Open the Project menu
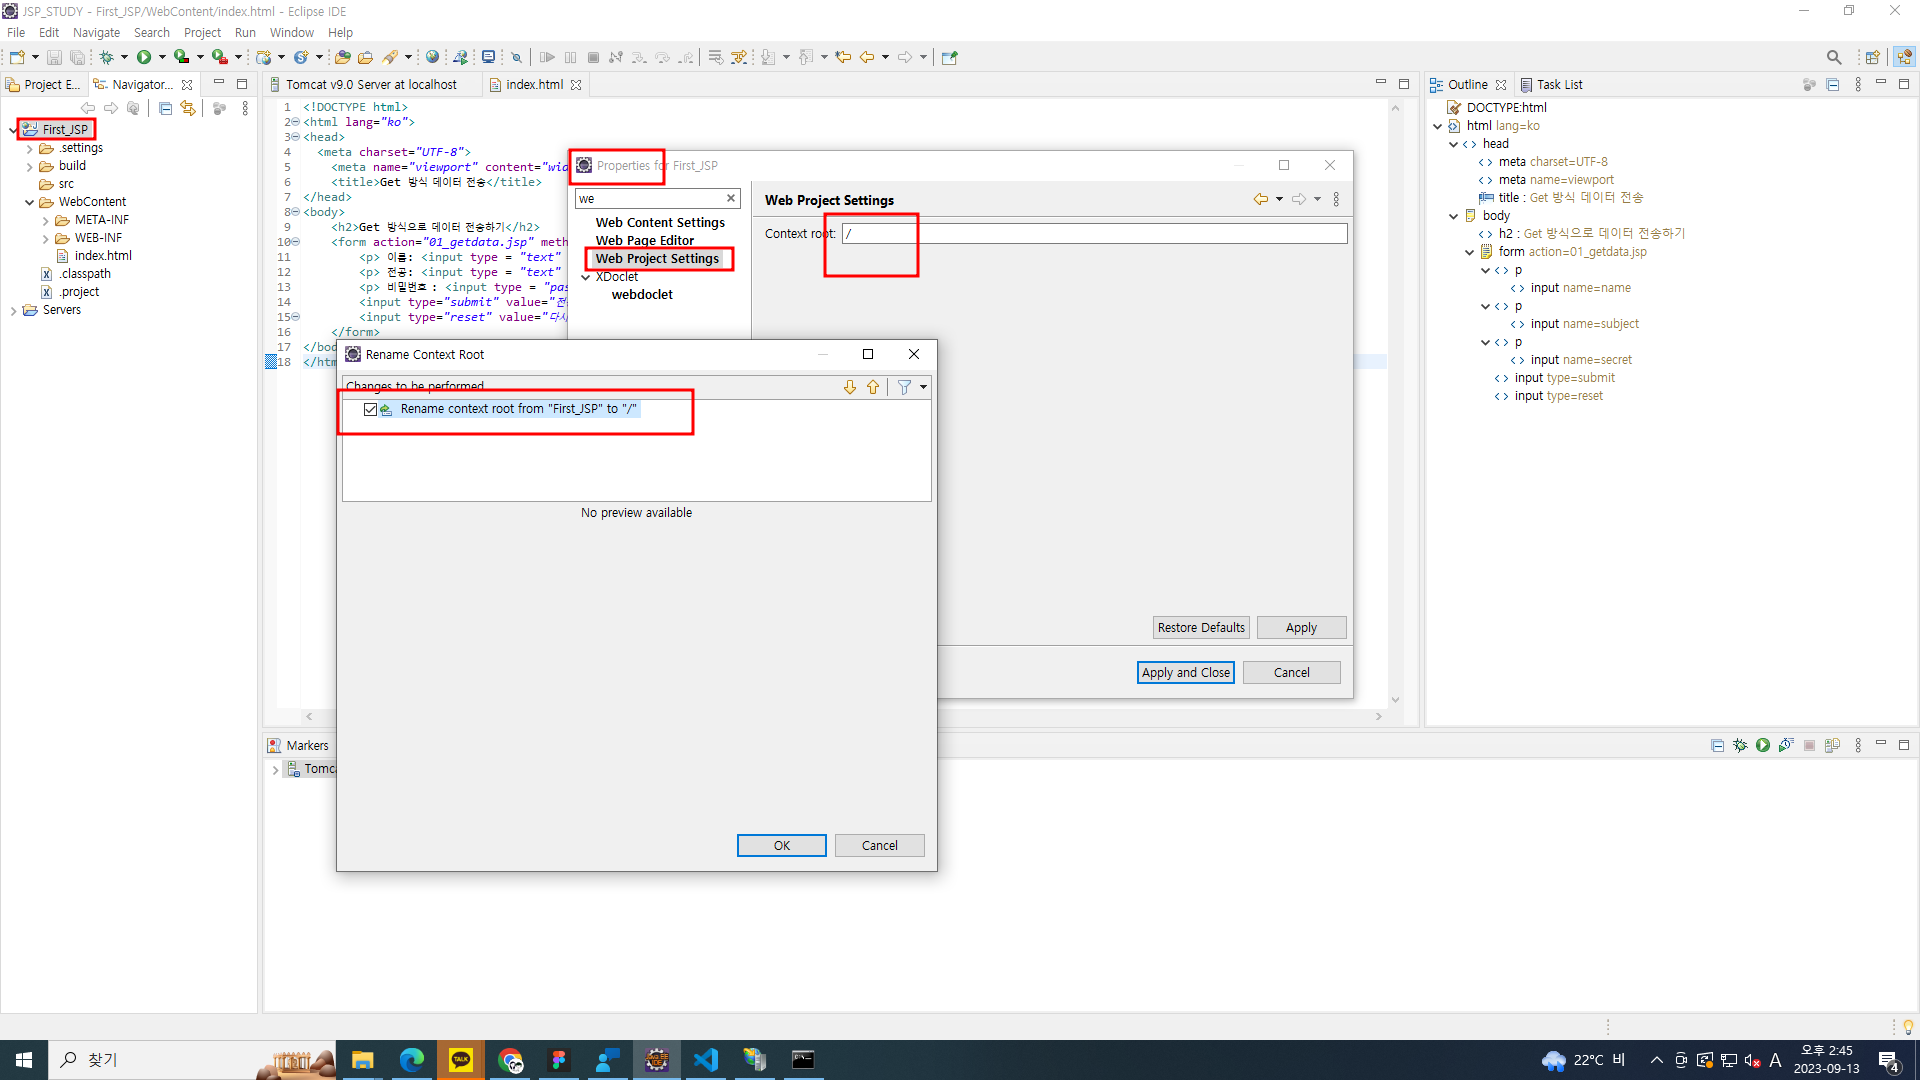Image resolution: width=1920 pixels, height=1080 pixels. (x=201, y=32)
